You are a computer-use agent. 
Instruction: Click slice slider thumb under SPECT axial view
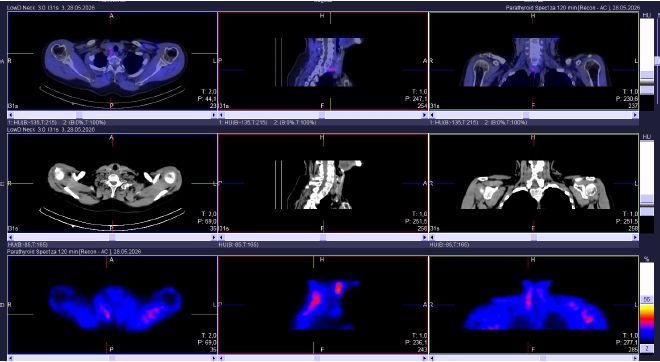click(x=112, y=358)
